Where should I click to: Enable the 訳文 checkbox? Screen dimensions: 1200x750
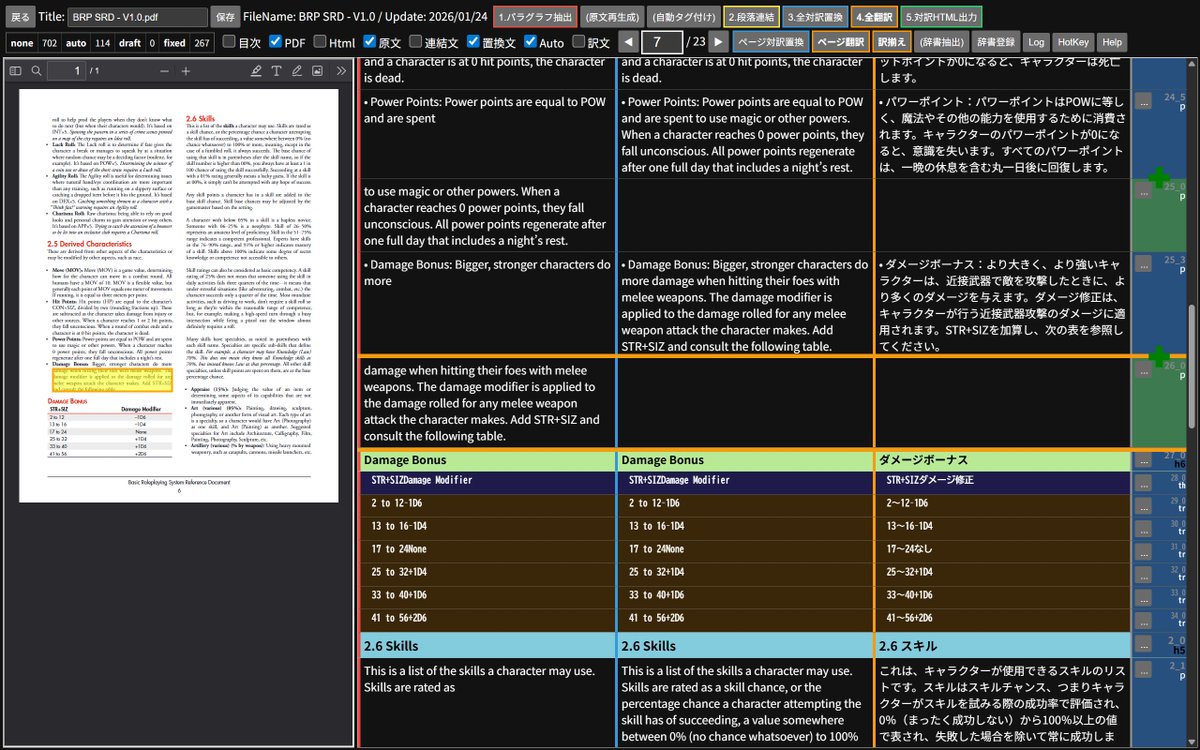coord(579,42)
